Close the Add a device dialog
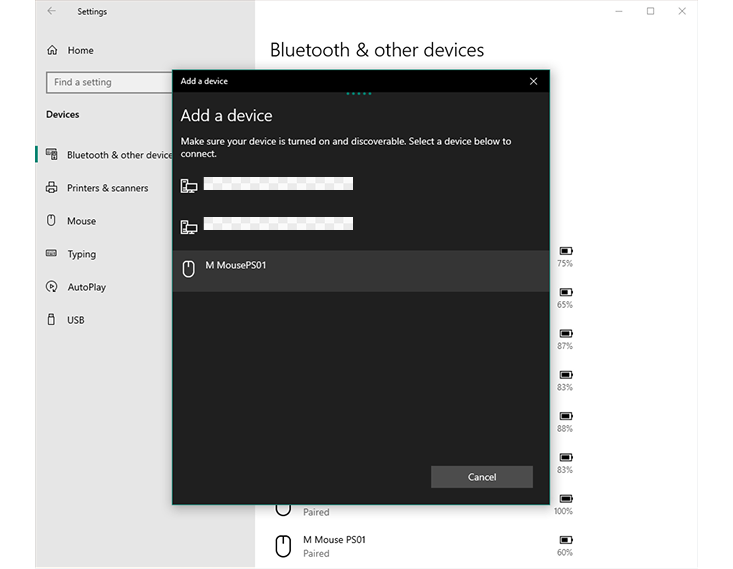The height and width of the screenshot is (569, 733). (533, 81)
